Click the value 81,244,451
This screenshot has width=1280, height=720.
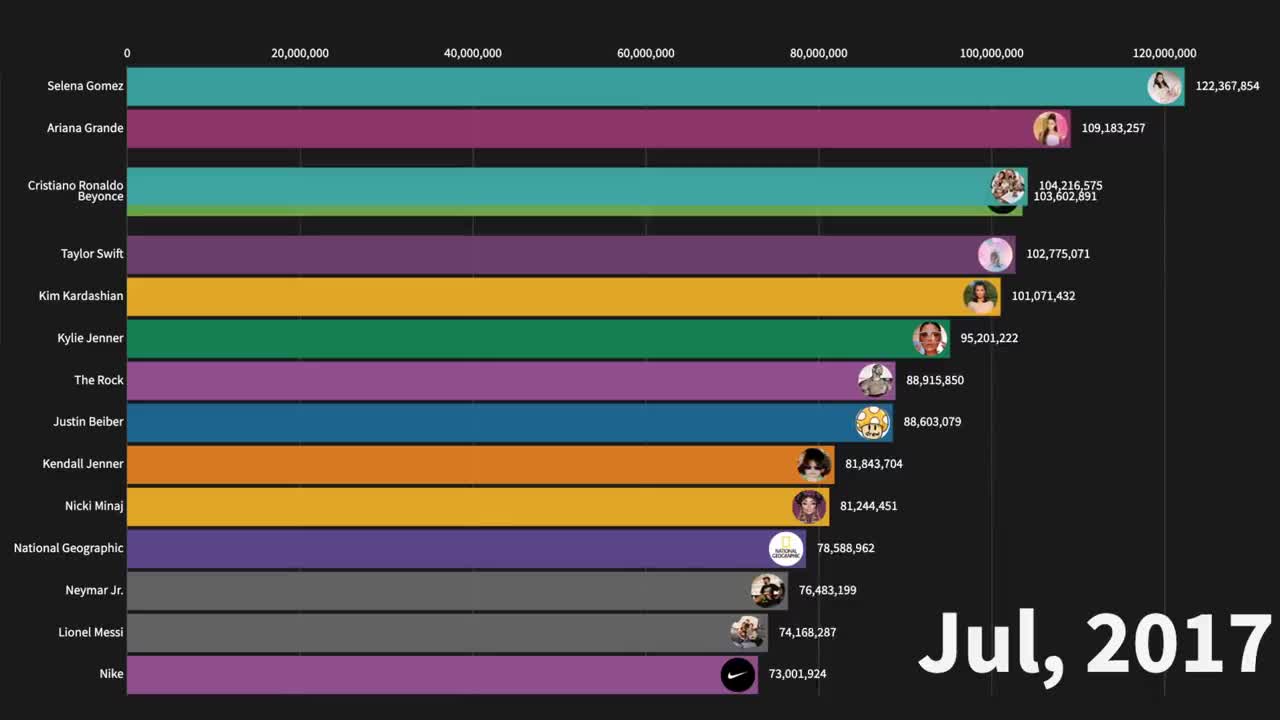[x=868, y=506]
